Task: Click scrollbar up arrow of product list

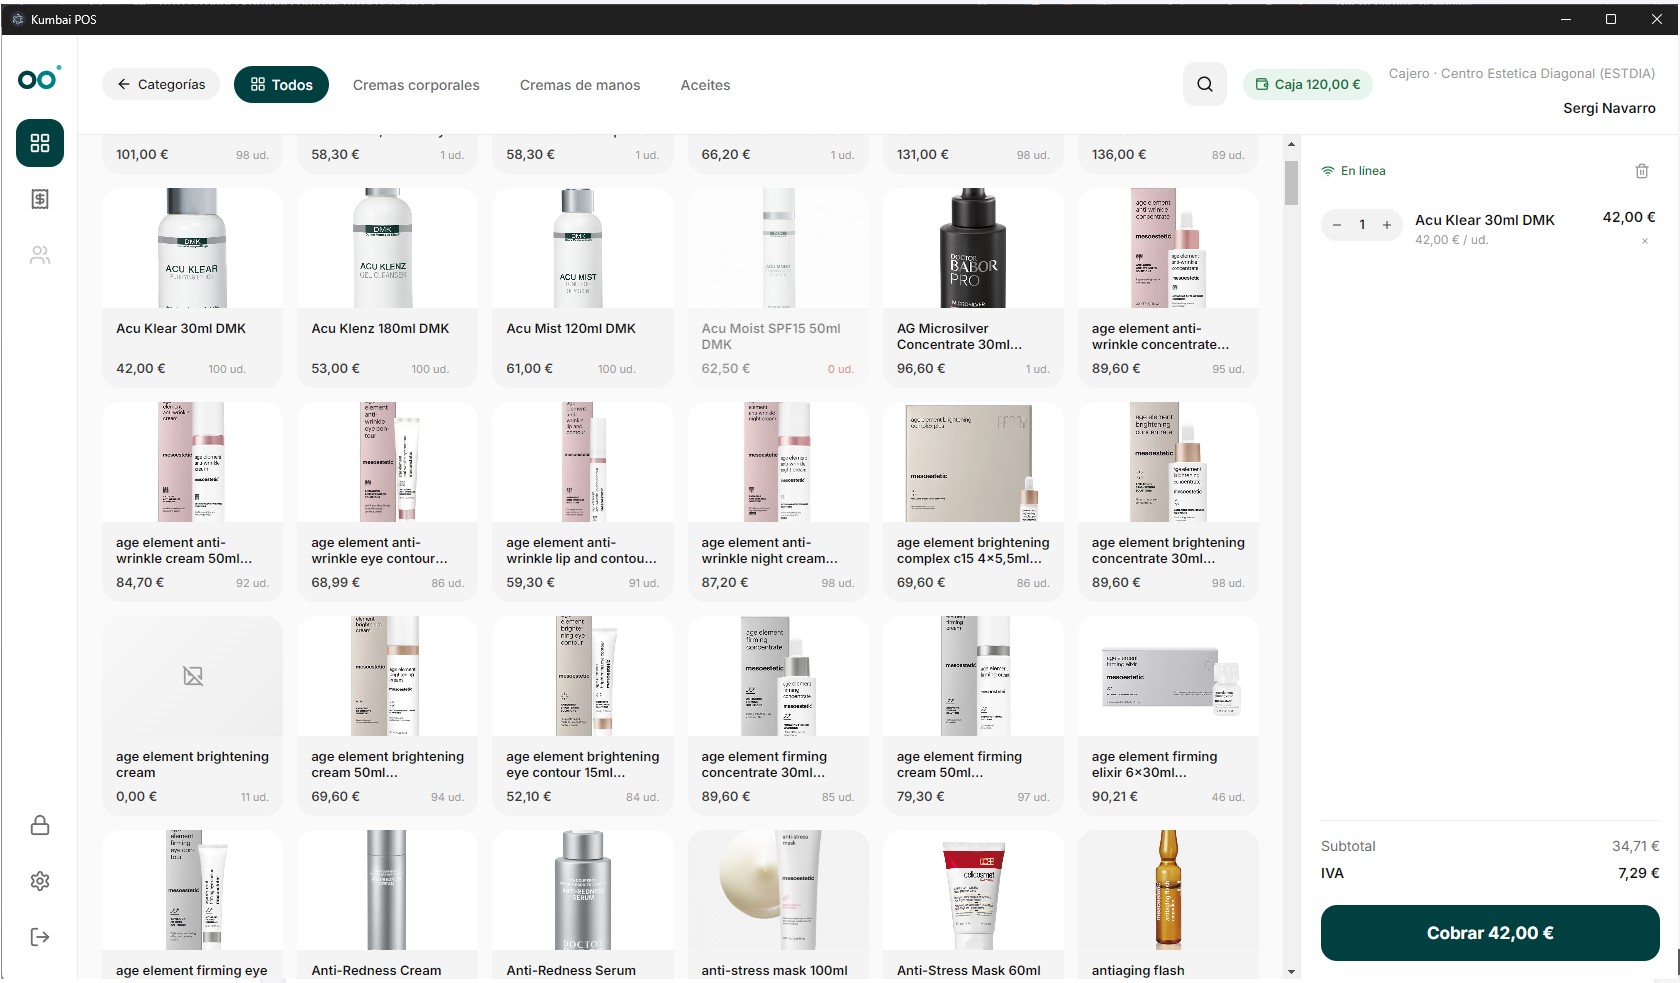Action: [x=1291, y=145]
